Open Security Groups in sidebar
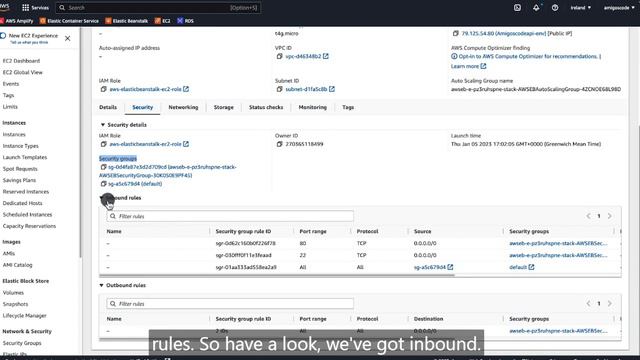 click(x=22, y=343)
